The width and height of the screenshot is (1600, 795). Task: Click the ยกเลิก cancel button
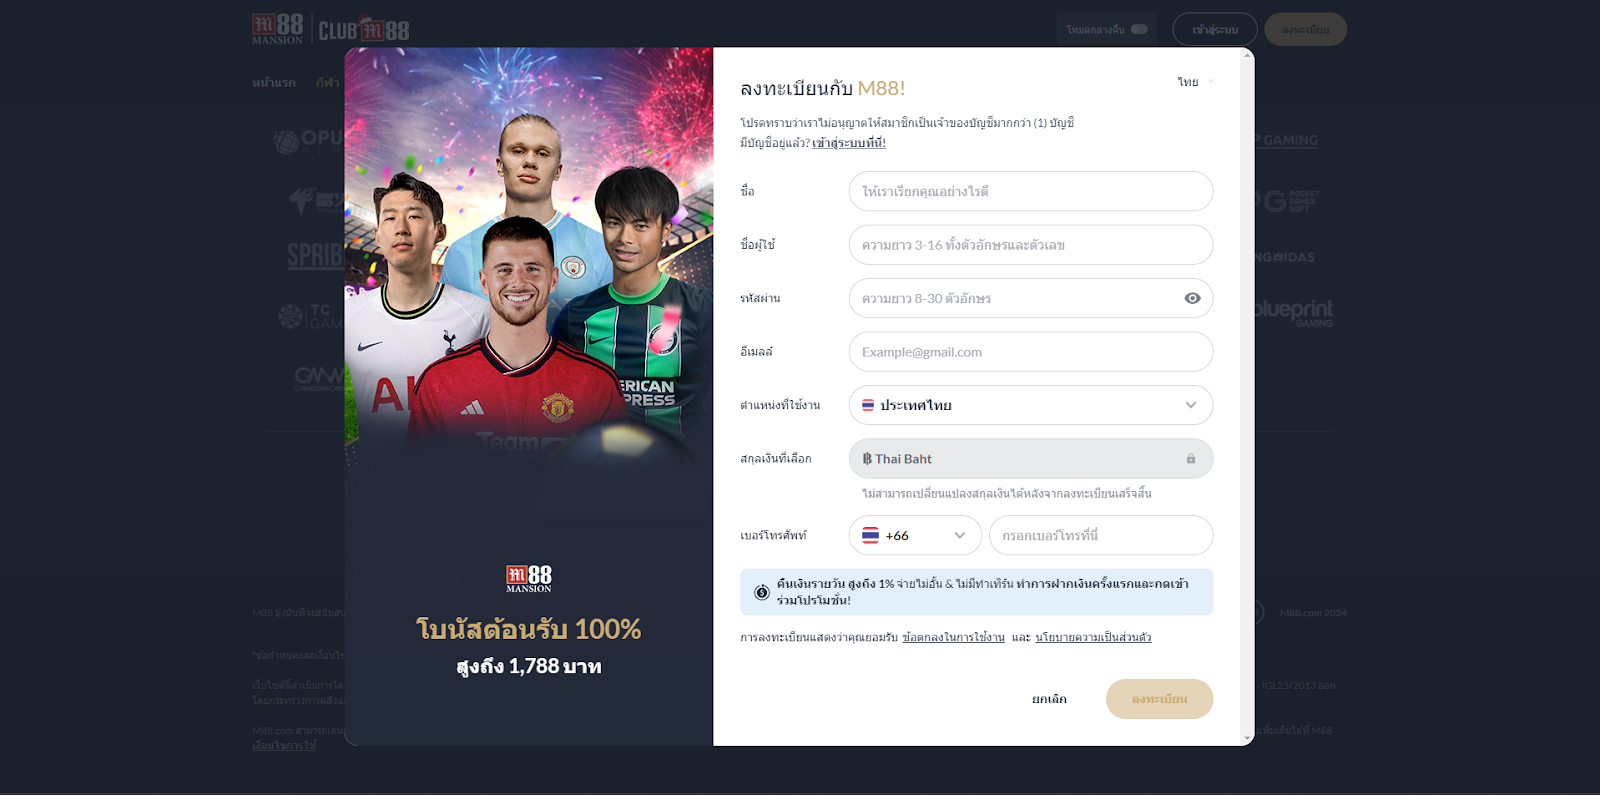pyautogui.click(x=1049, y=699)
